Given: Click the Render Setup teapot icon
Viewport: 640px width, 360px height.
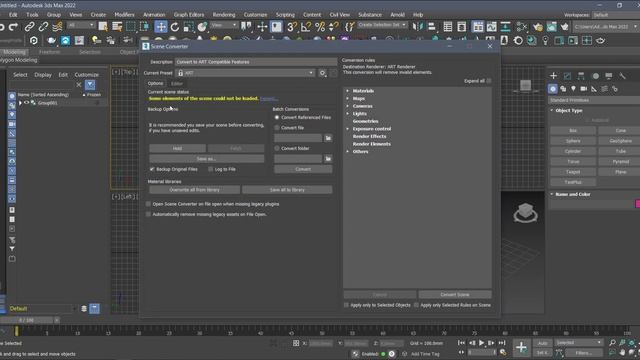Looking at the screenshot, I should tap(538, 27).
